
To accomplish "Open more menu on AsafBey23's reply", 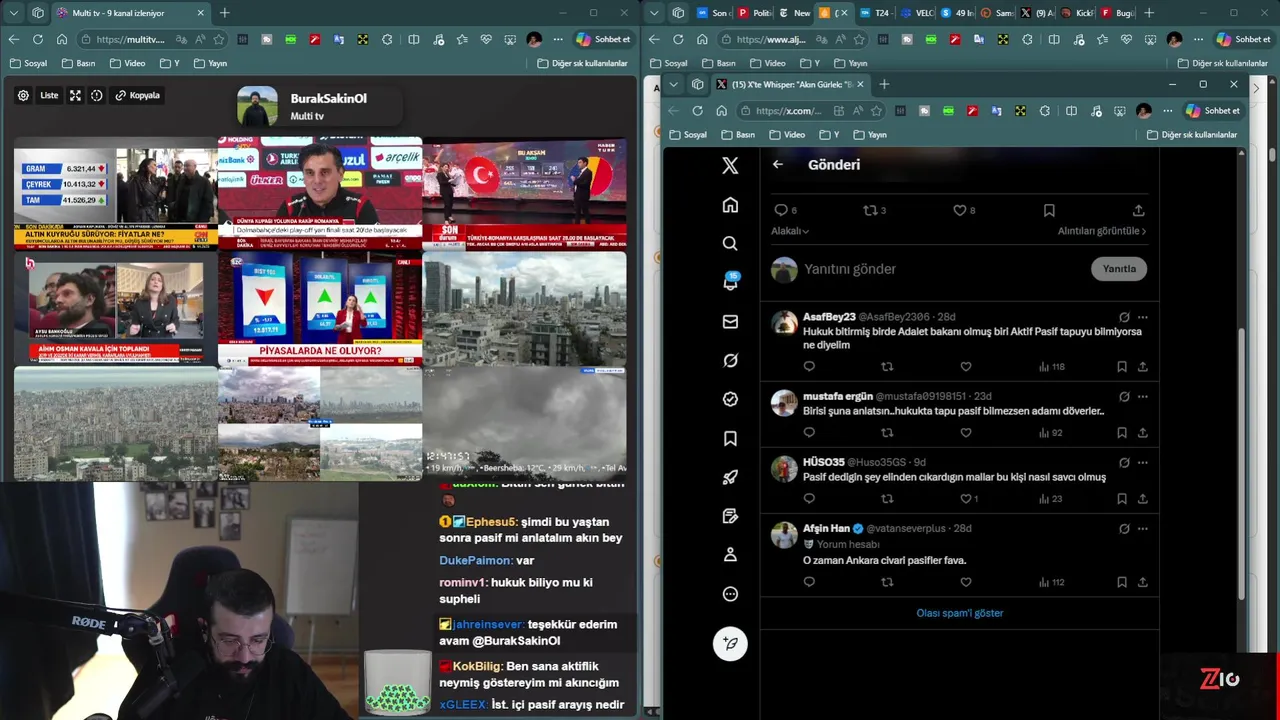I will click(x=1142, y=317).
